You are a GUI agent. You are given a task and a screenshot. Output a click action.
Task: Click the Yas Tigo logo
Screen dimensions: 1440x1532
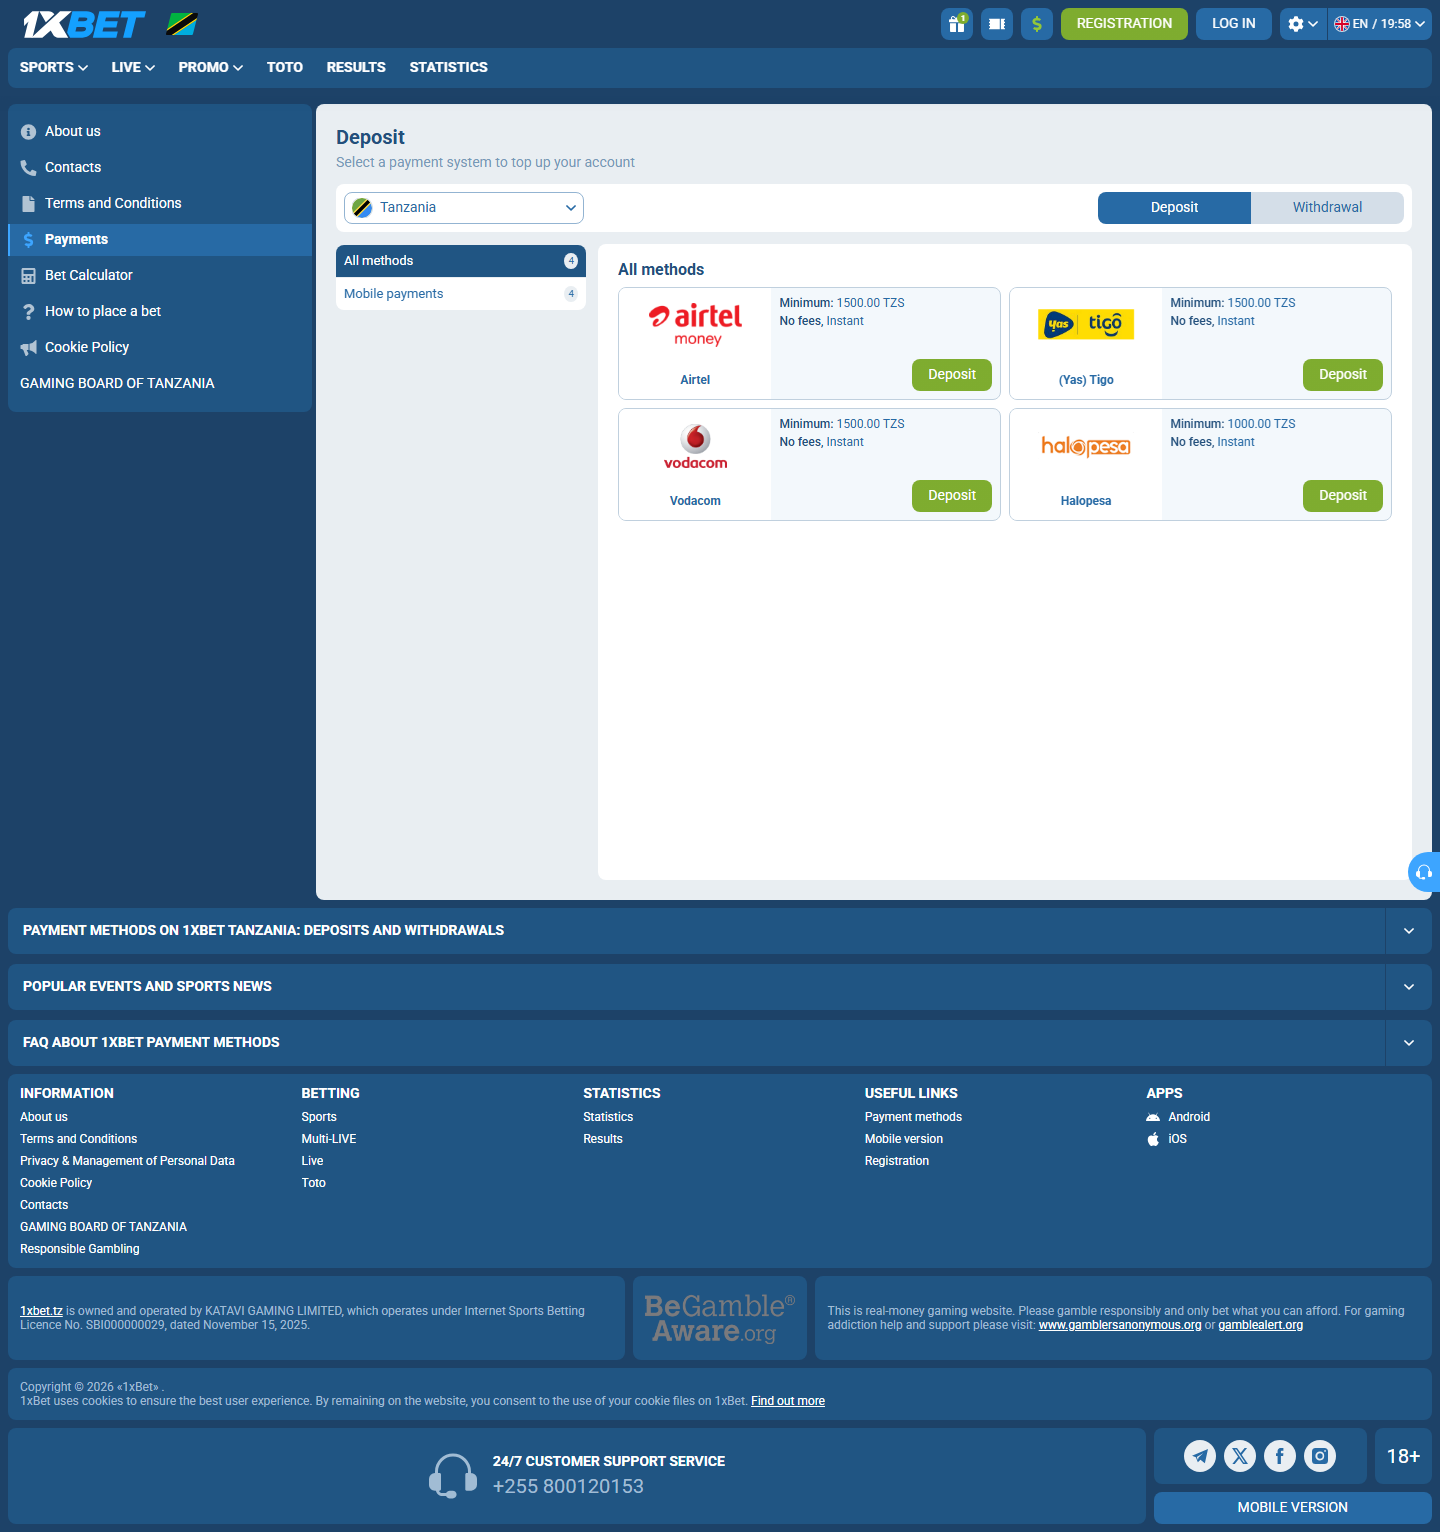[1086, 324]
